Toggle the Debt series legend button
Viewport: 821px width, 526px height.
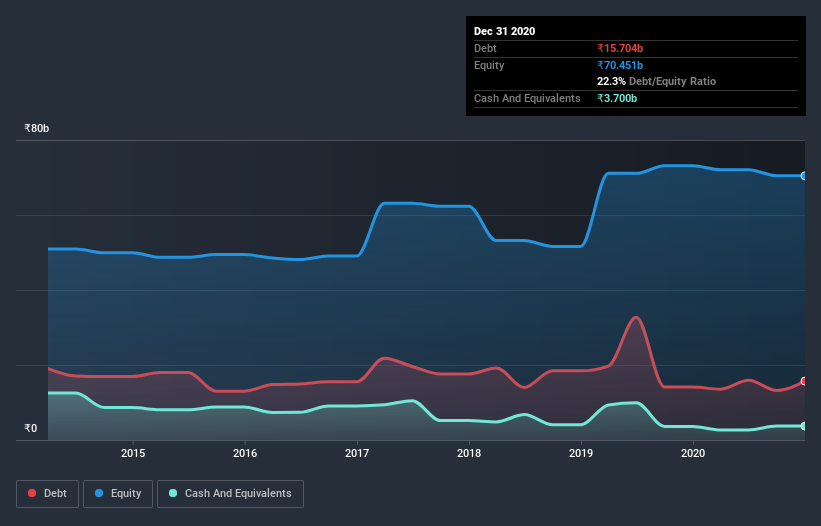[x=48, y=494]
